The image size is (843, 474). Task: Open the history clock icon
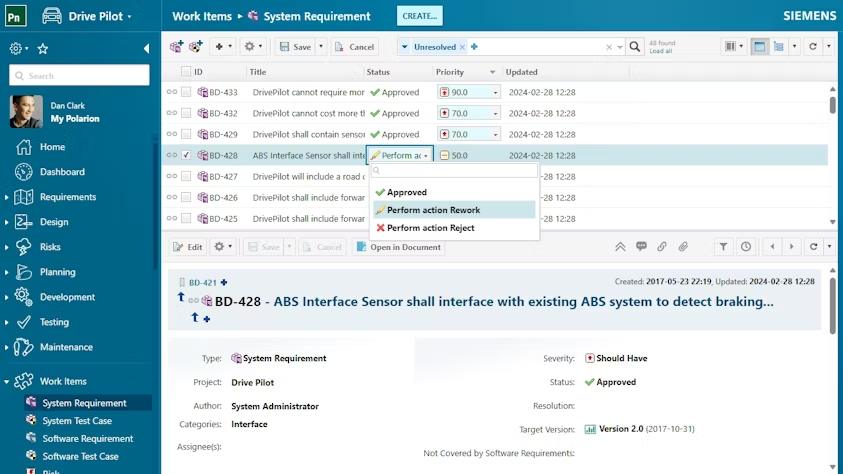tap(746, 247)
